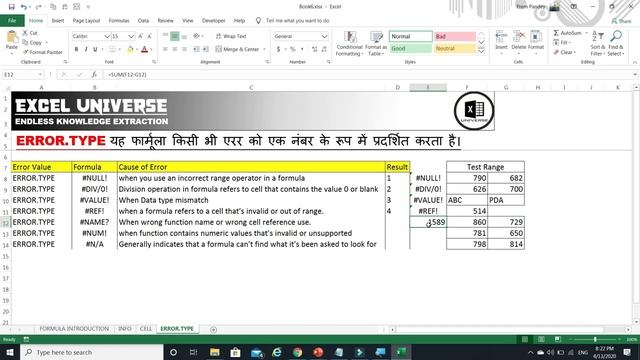Open File Explorer from taskbar
Screen dimensions: 640x360
click(214, 352)
